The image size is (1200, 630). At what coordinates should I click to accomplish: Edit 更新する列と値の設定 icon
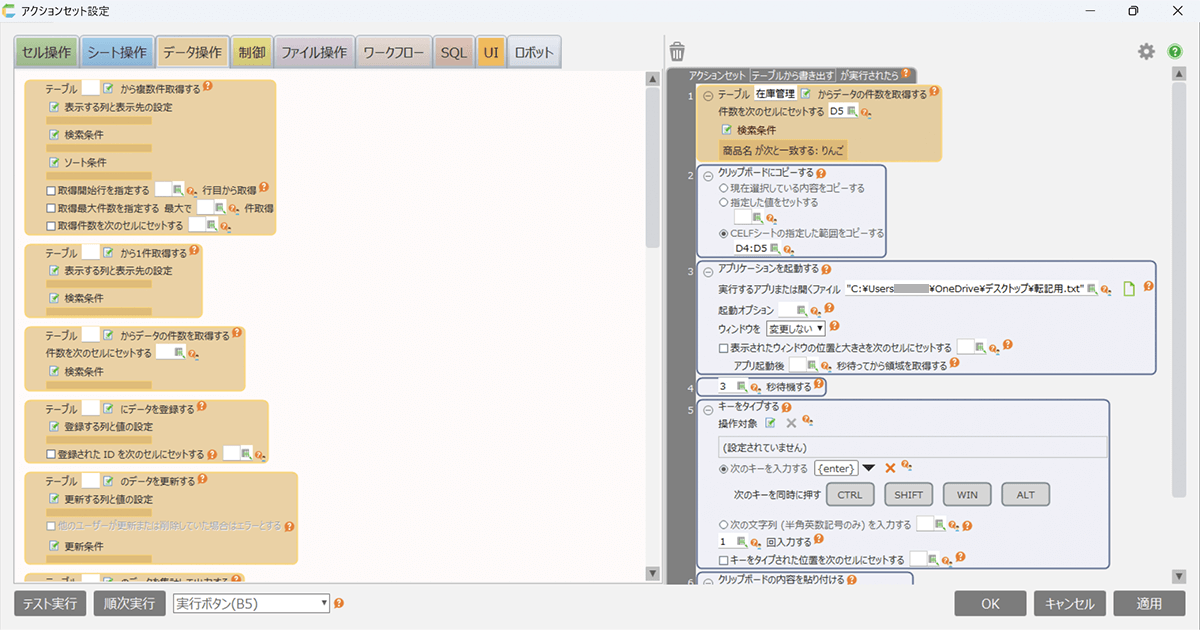[54, 499]
